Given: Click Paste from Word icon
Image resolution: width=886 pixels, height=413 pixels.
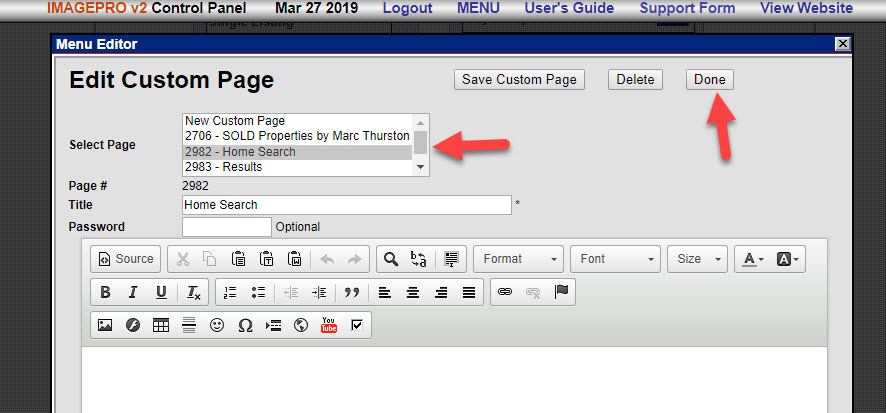Looking at the screenshot, I should coord(295,259).
